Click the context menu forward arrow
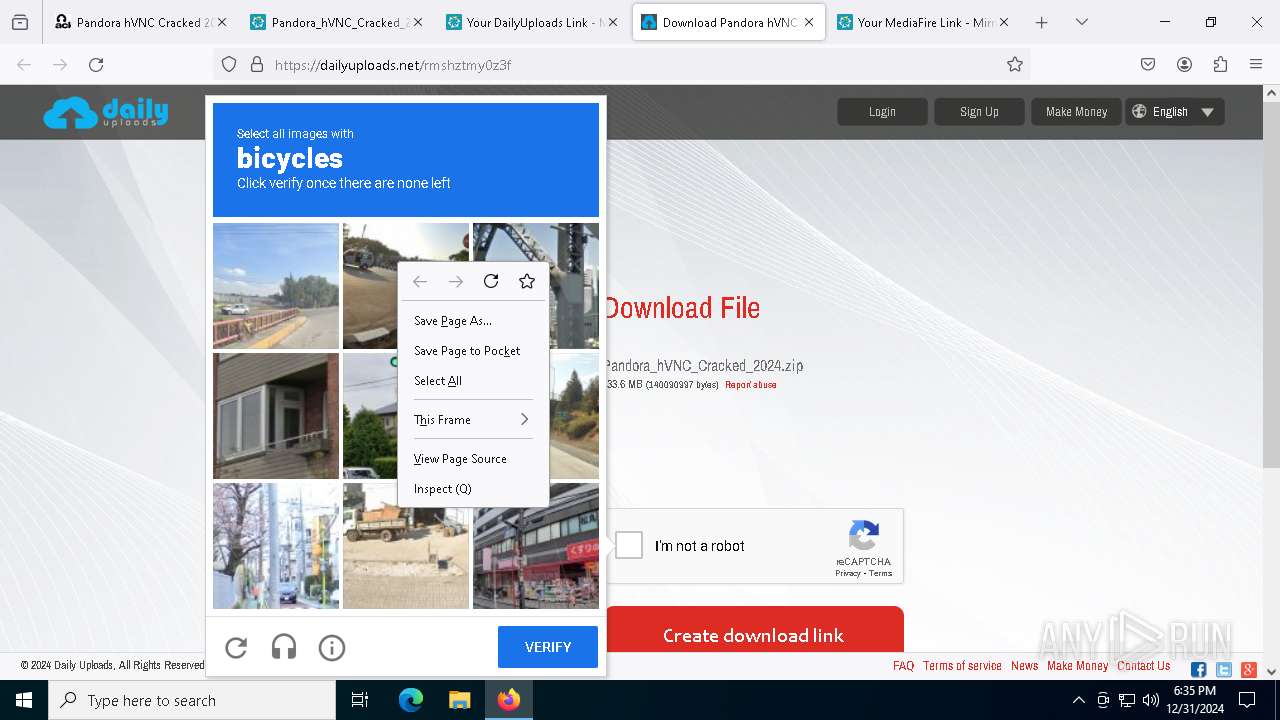The width and height of the screenshot is (1280, 720). pos(456,281)
